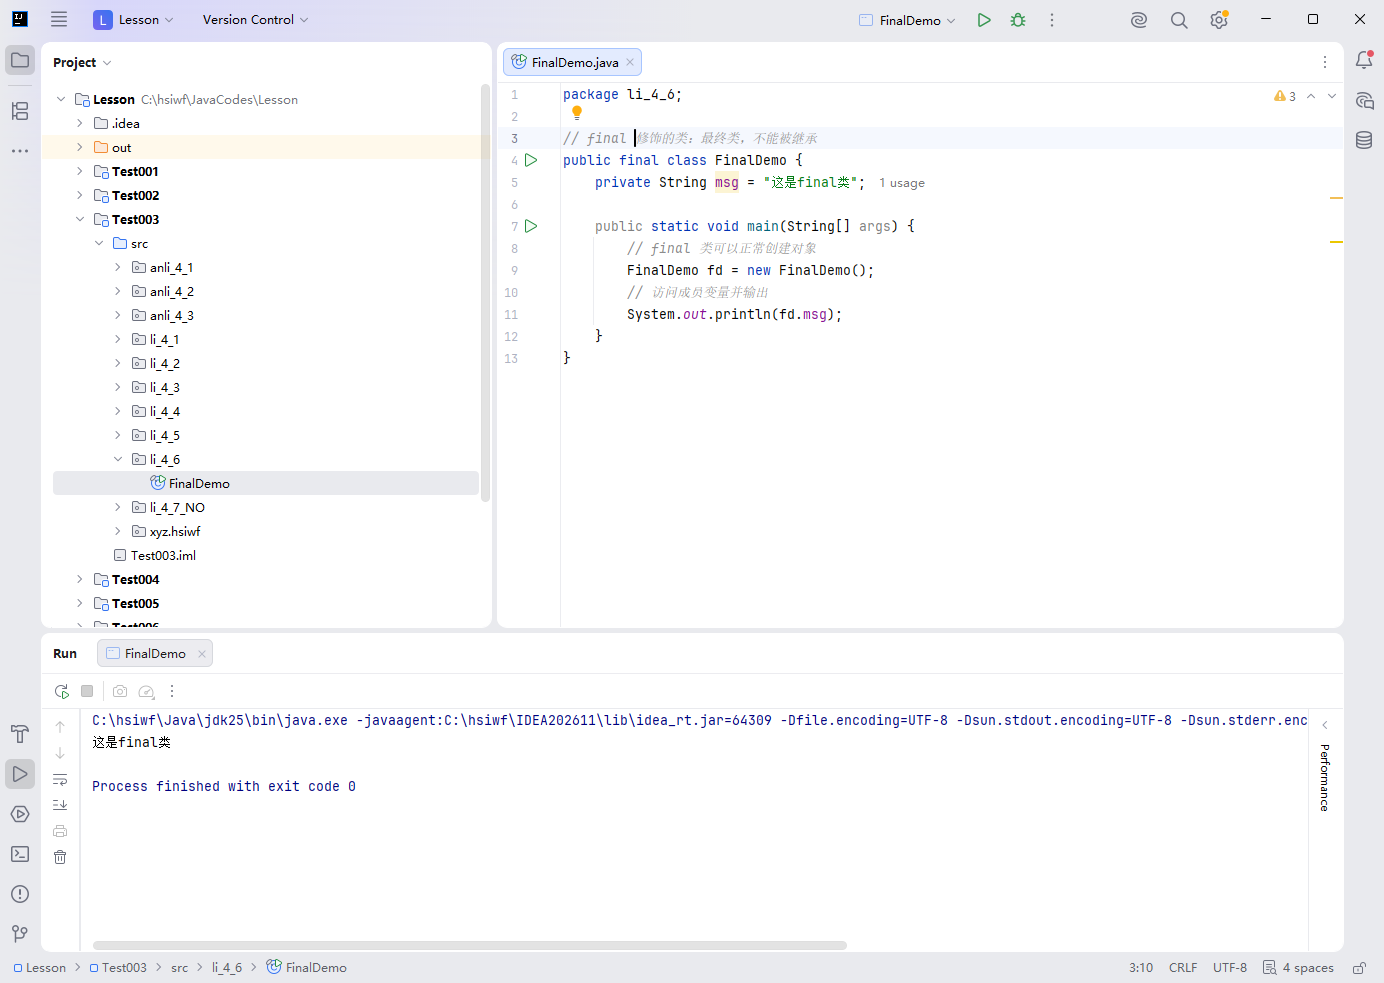Change UTF-8 file encoding
Screen dimensions: 1384x983
[1230, 968]
